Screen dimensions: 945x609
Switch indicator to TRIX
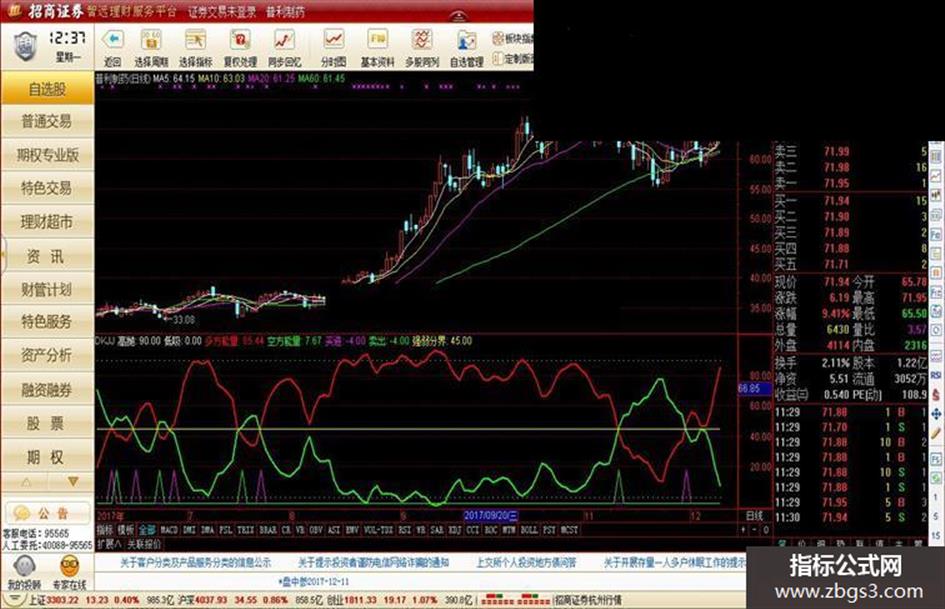pyautogui.click(x=245, y=530)
